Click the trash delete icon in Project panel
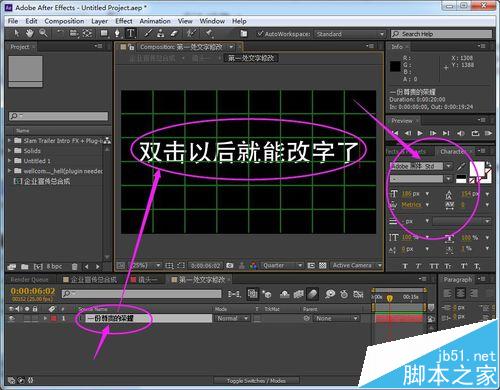 (75, 267)
